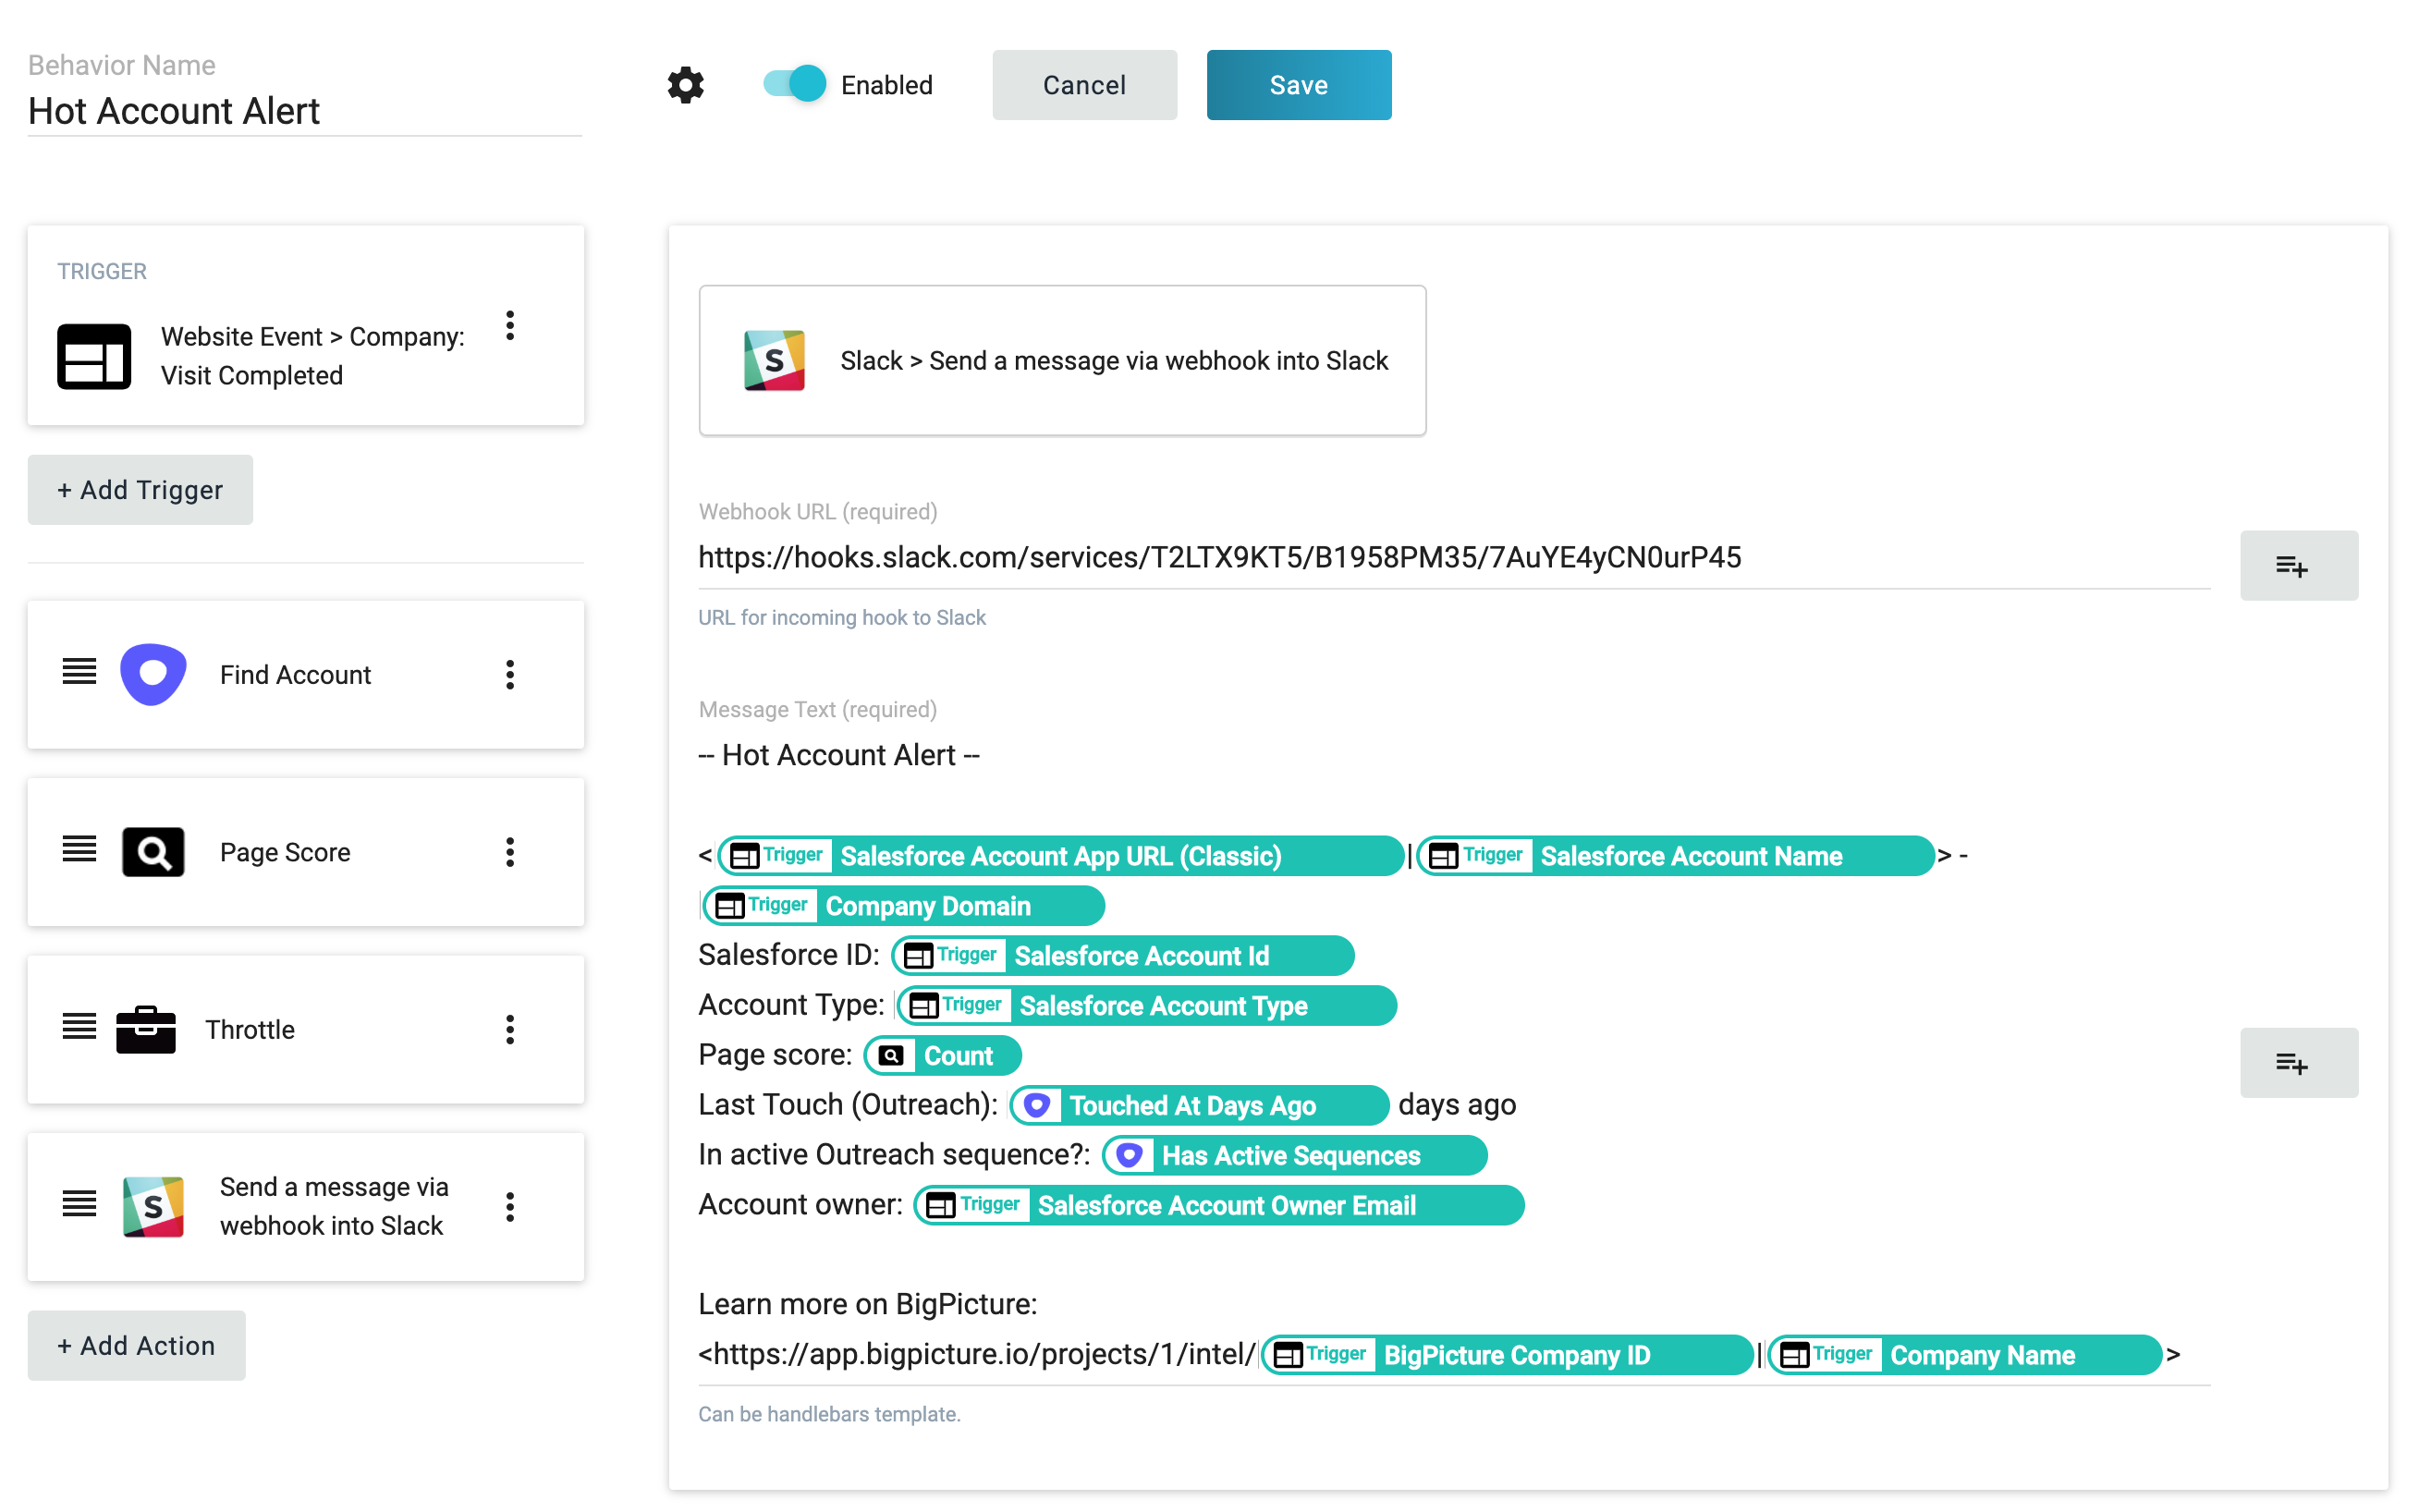Select the Page score Count token
The width and height of the screenshot is (2431, 1512).
click(x=943, y=1056)
